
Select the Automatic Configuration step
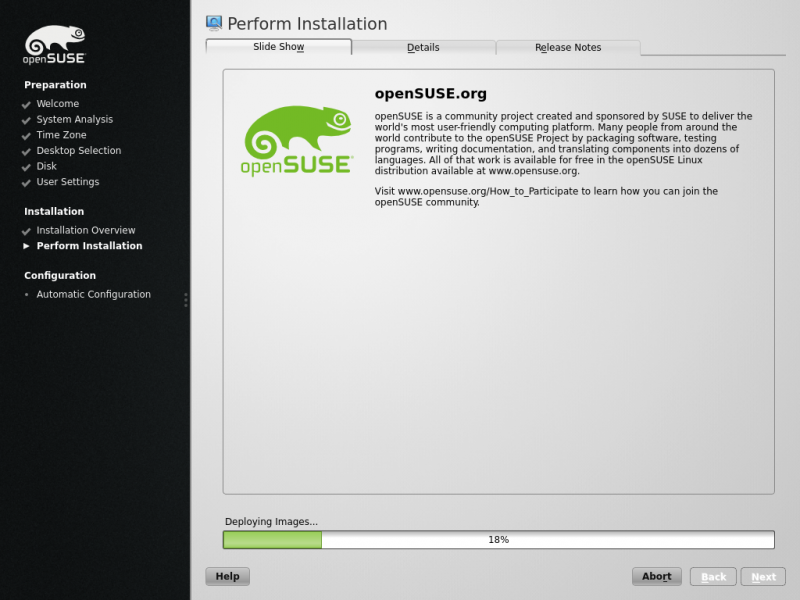point(93,294)
